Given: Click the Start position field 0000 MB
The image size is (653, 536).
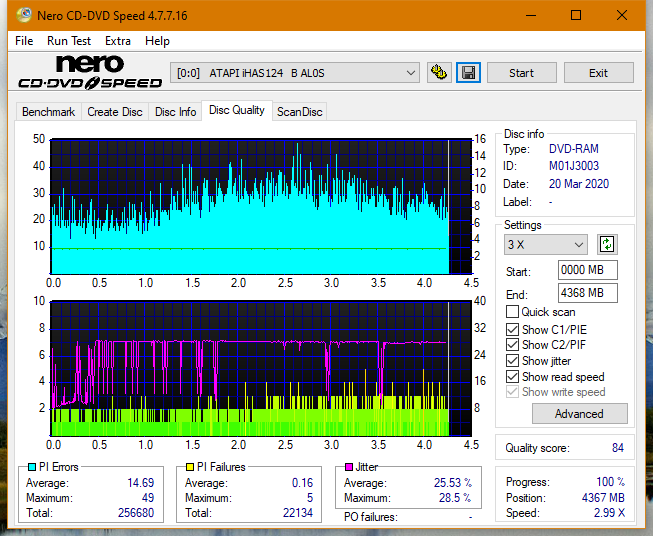Looking at the screenshot, I should [x=588, y=270].
